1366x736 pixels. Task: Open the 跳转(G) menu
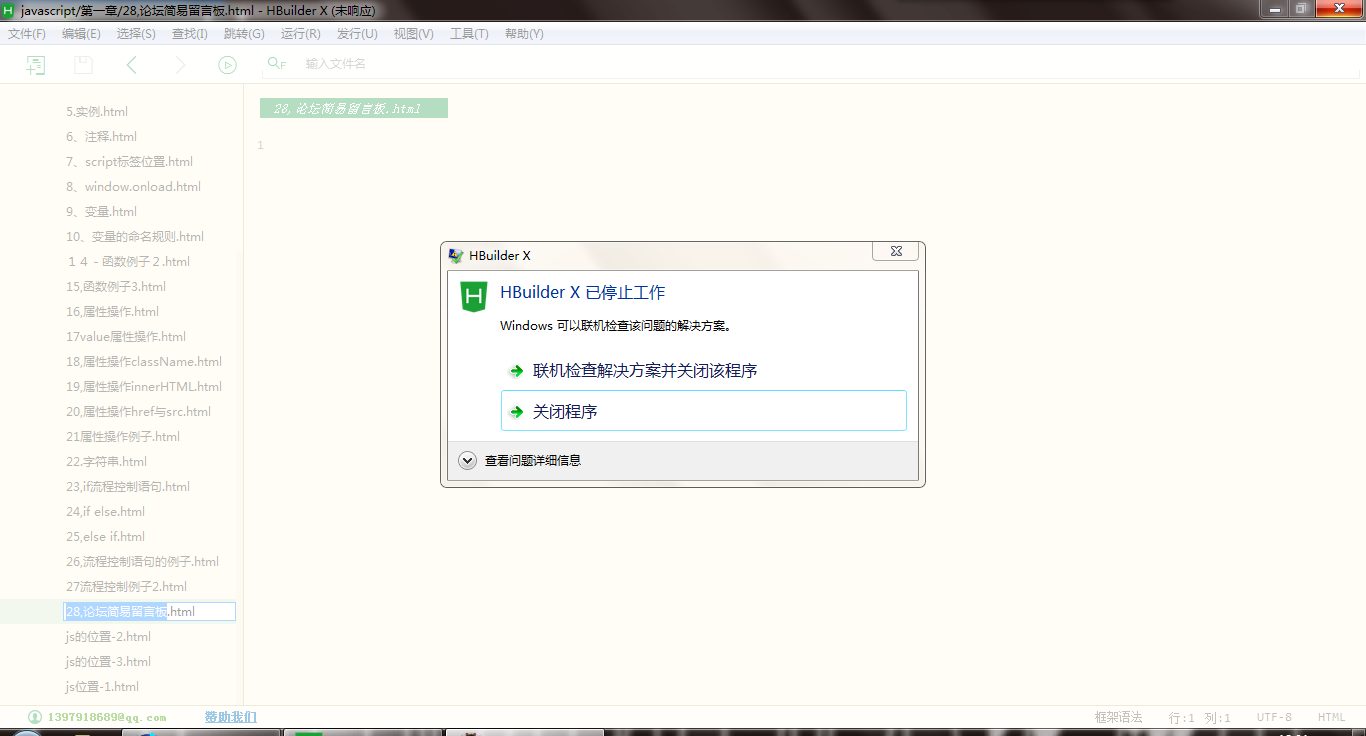pos(244,34)
